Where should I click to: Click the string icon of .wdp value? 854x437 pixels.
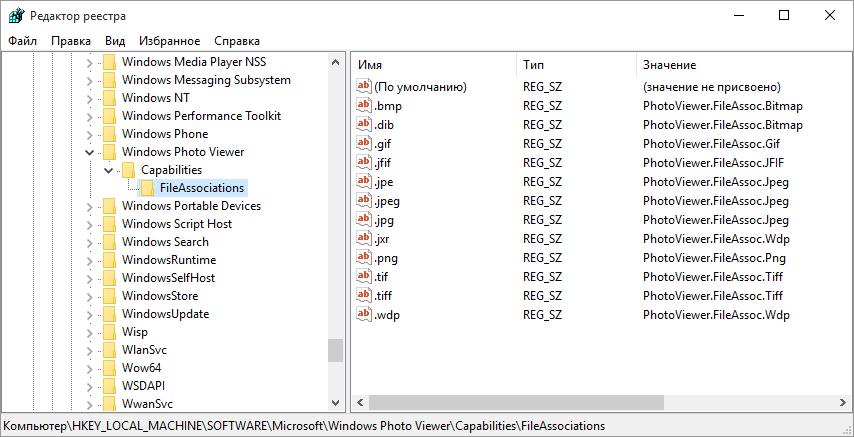point(363,314)
